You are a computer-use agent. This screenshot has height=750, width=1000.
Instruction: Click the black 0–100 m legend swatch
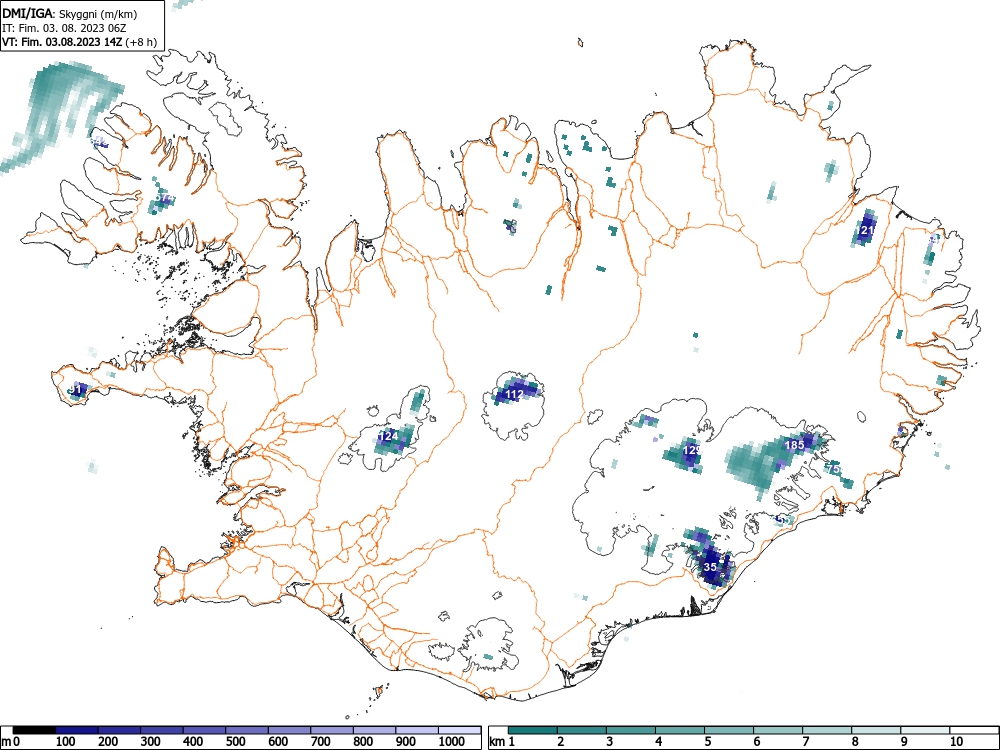pyautogui.click(x=34, y=730)
